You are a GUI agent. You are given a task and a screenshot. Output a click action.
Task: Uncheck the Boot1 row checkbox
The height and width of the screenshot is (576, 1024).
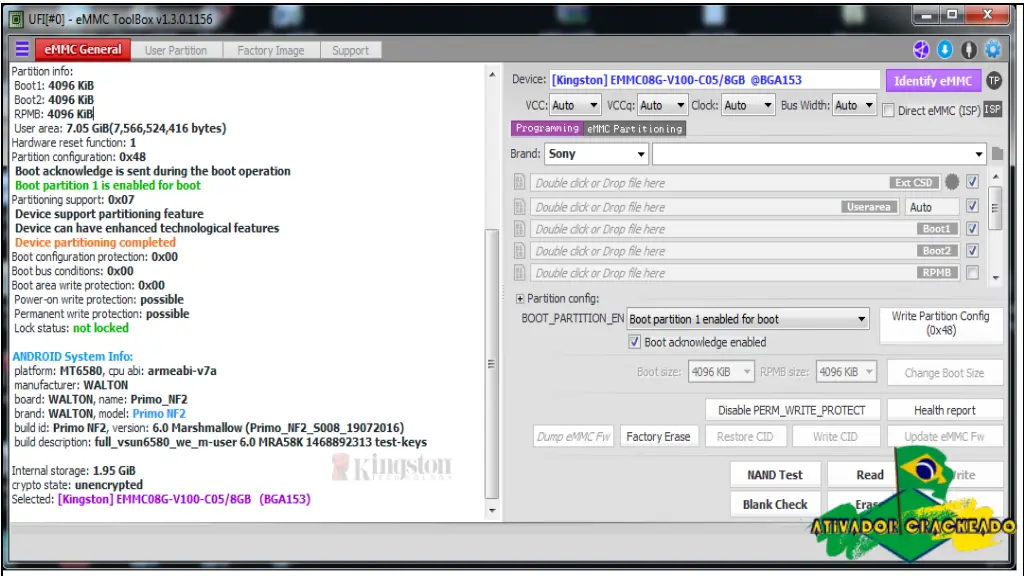972,229
